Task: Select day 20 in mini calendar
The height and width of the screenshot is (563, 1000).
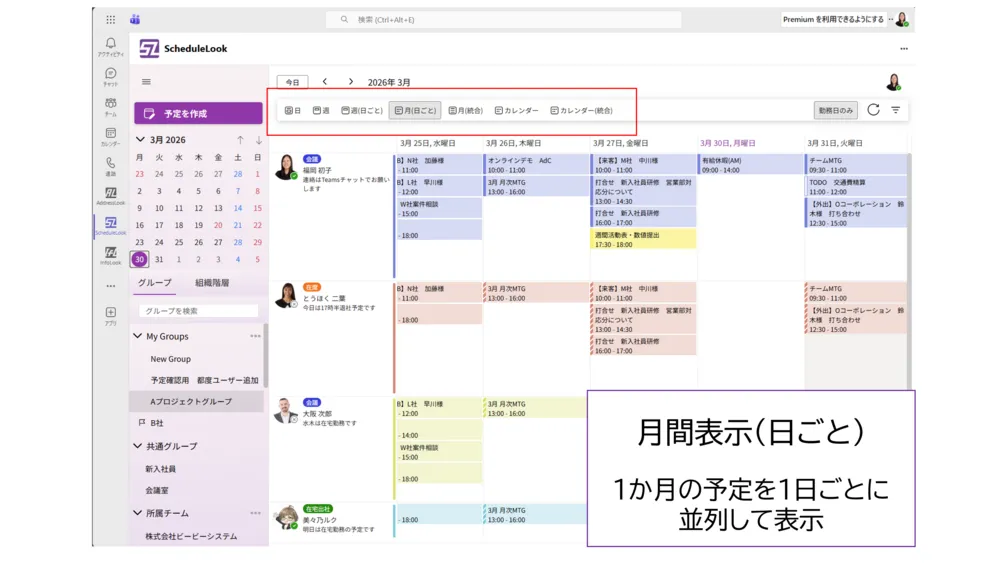Action: coord(218,225)
